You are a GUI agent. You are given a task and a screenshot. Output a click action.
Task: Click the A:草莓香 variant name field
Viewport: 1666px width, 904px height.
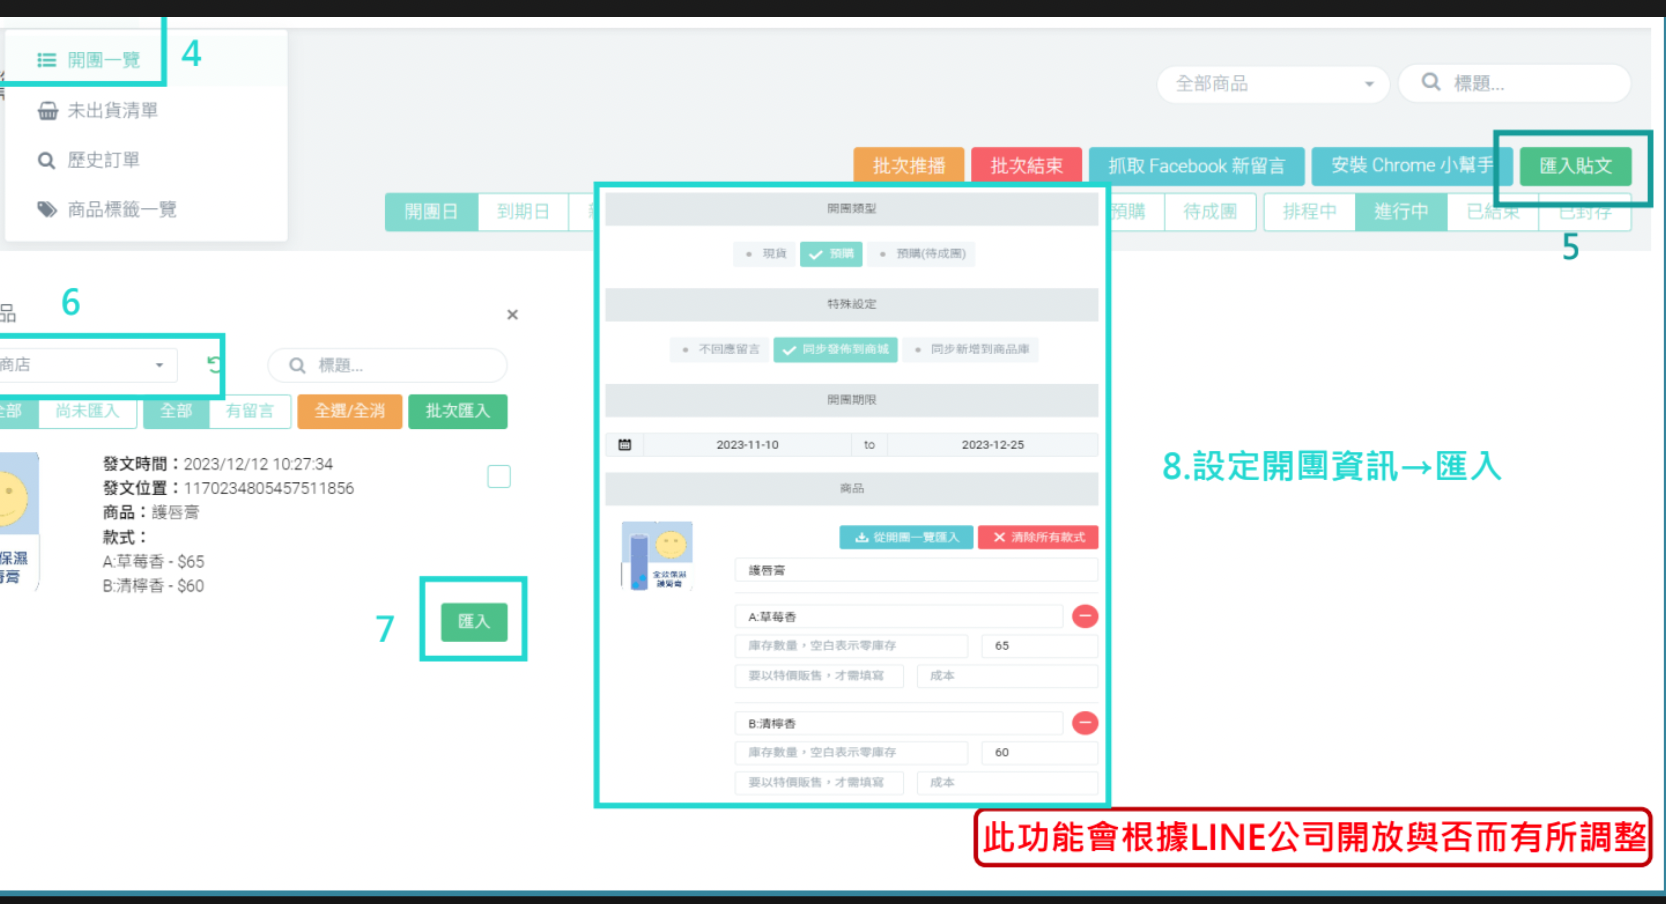899,617
